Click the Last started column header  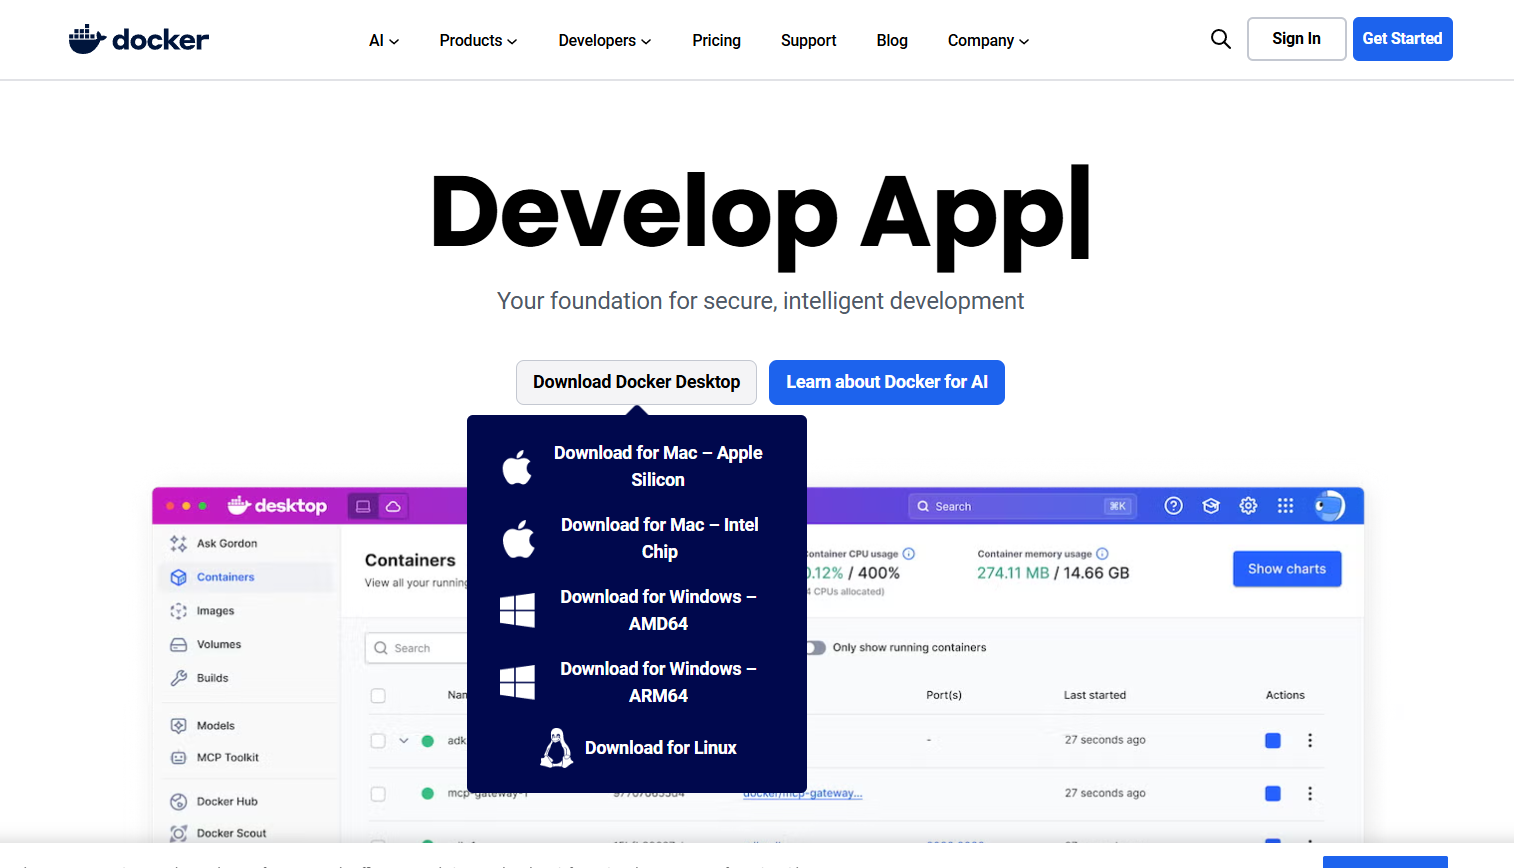point(1095,695)
